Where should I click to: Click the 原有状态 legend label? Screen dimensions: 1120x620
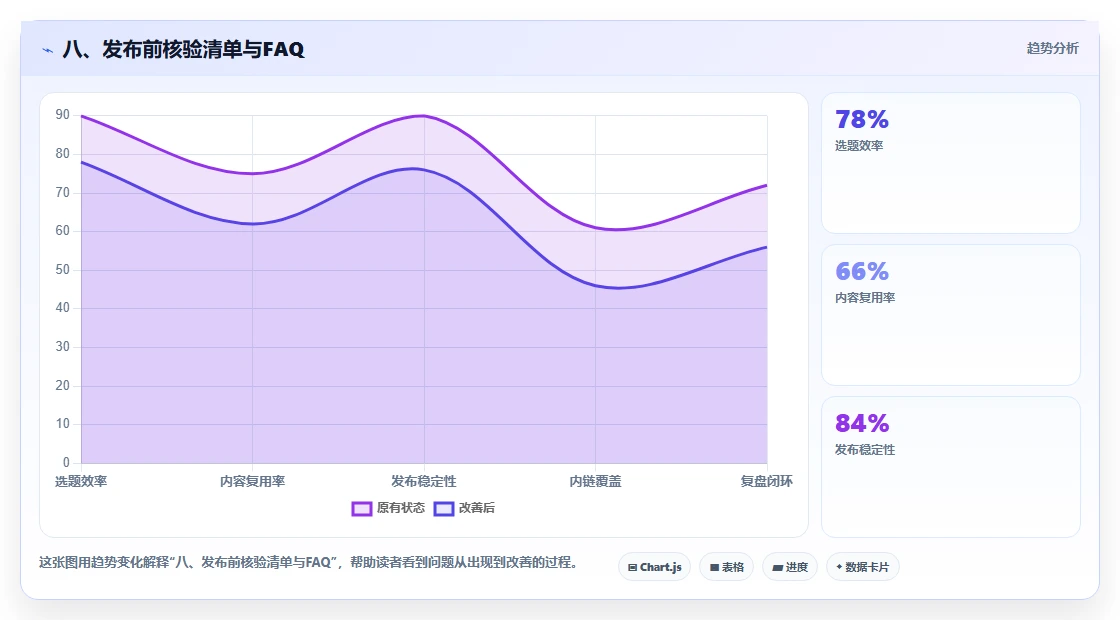401,508
